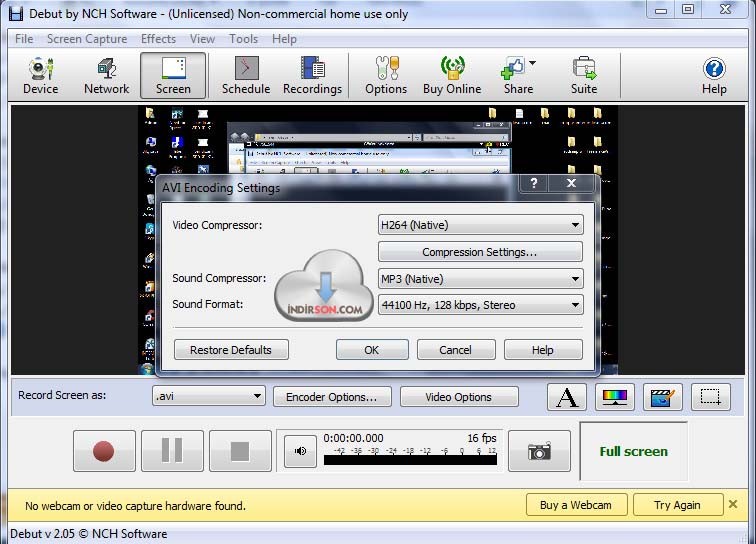Screen dimensions: 756x544
Task: Select the Device webcam source
Action: click(40, 76)
